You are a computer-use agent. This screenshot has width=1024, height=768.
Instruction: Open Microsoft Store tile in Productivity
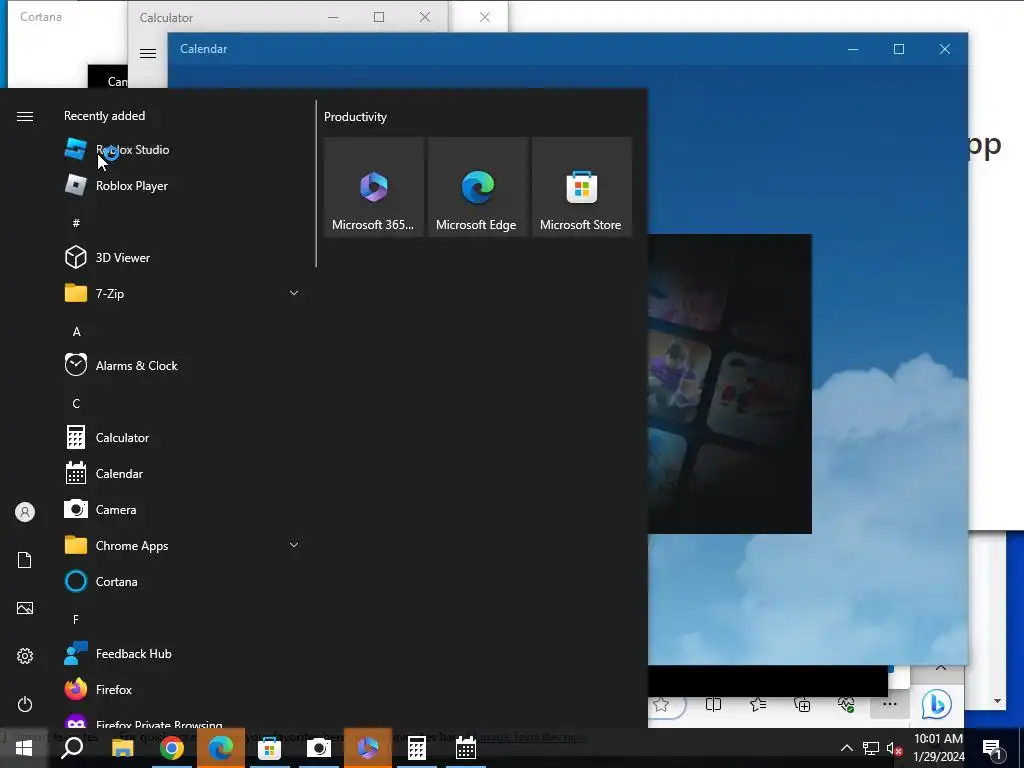pyautogui.click(x=582, y=187)
